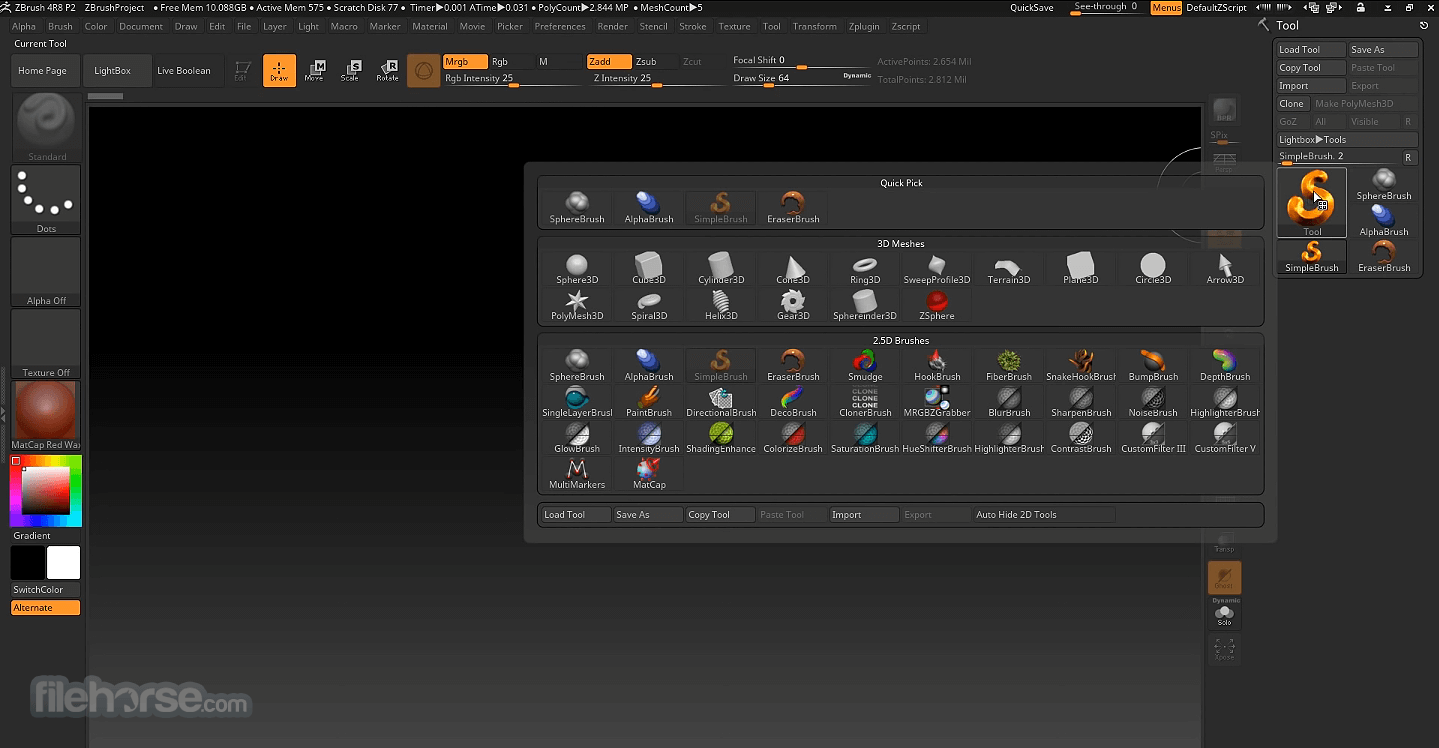Click the Home Page button
This screenshot has width=1439, height=748.
(46, 71)
